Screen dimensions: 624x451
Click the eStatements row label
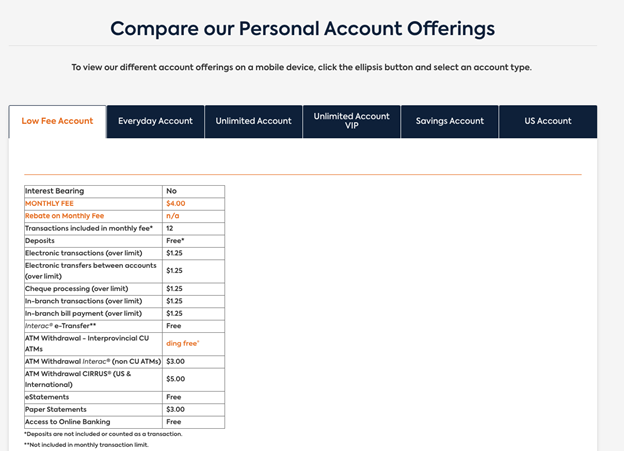(x=47, y=397)
